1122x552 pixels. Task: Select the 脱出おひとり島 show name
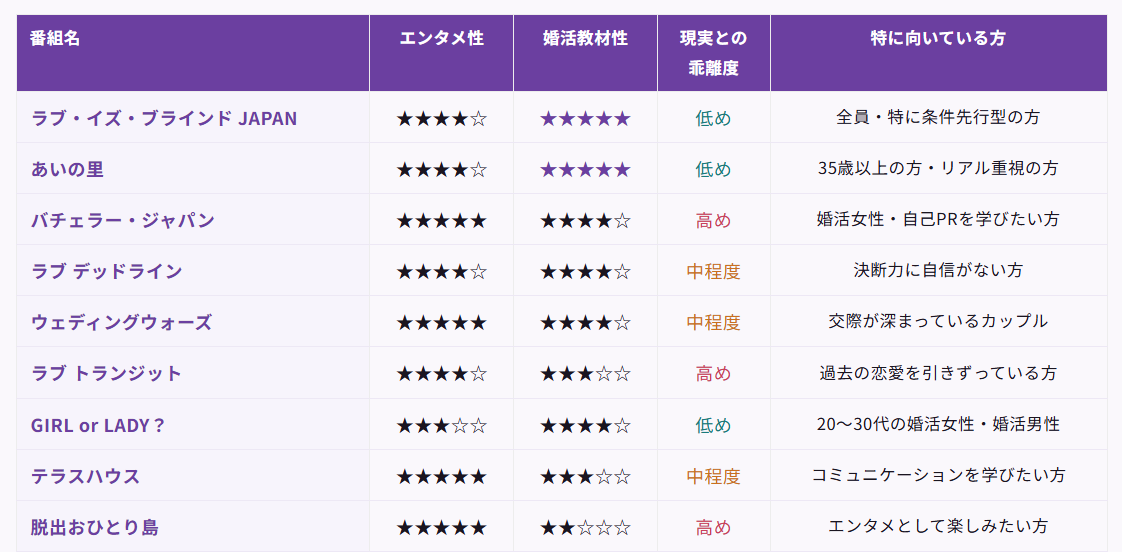pos(95,526)
